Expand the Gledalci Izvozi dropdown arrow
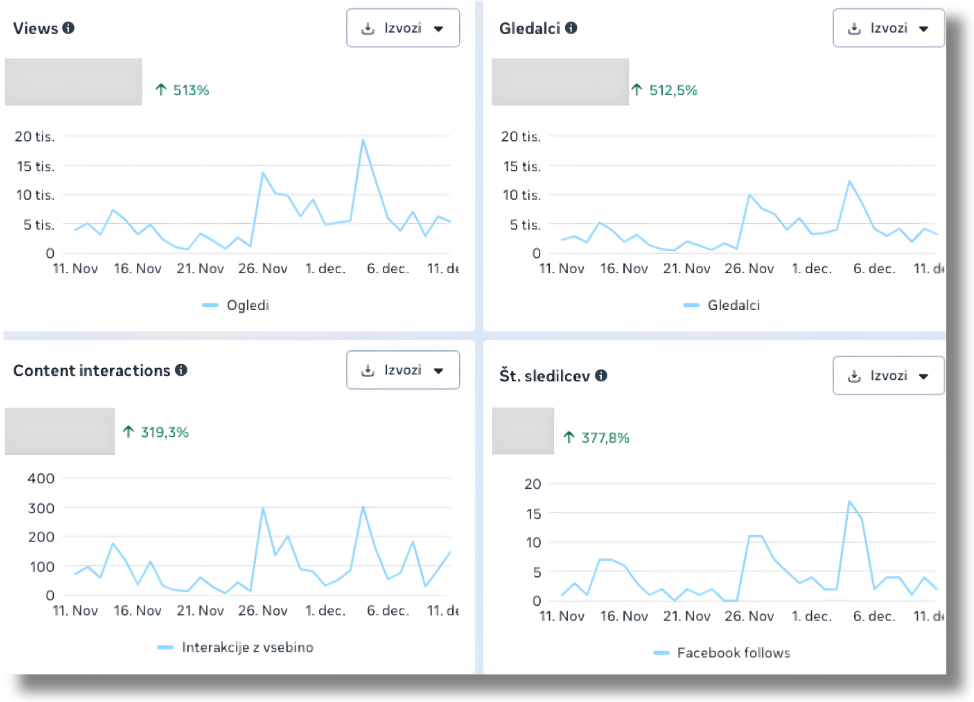974x702 pixels. pos(924,29)
